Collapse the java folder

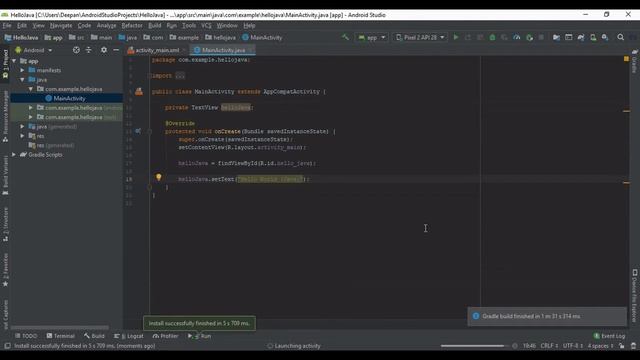[22, 80]
